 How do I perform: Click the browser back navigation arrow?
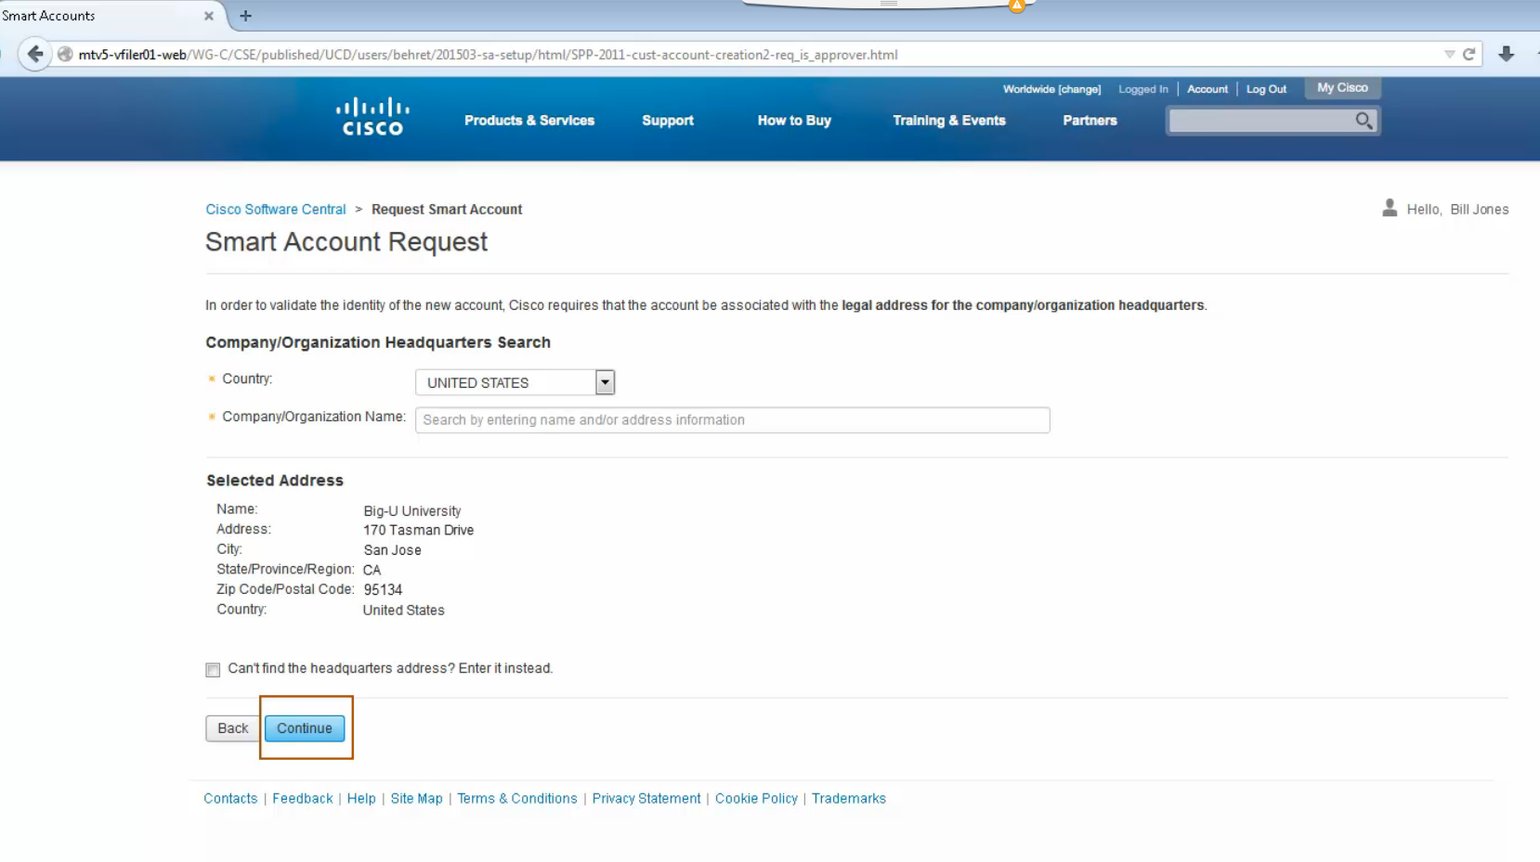pos(36,54)
